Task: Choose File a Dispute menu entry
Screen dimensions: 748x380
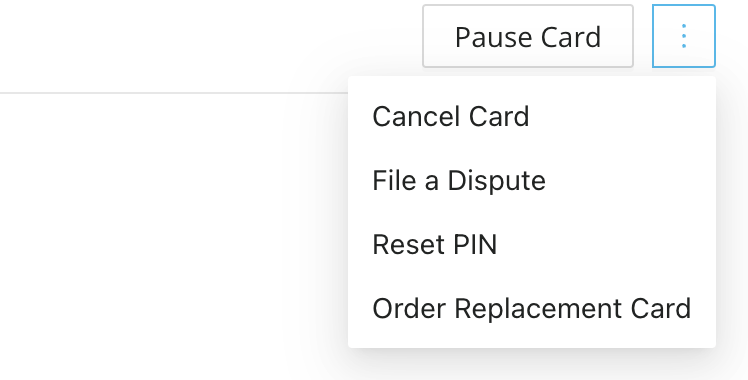Action: click(532, 180)
